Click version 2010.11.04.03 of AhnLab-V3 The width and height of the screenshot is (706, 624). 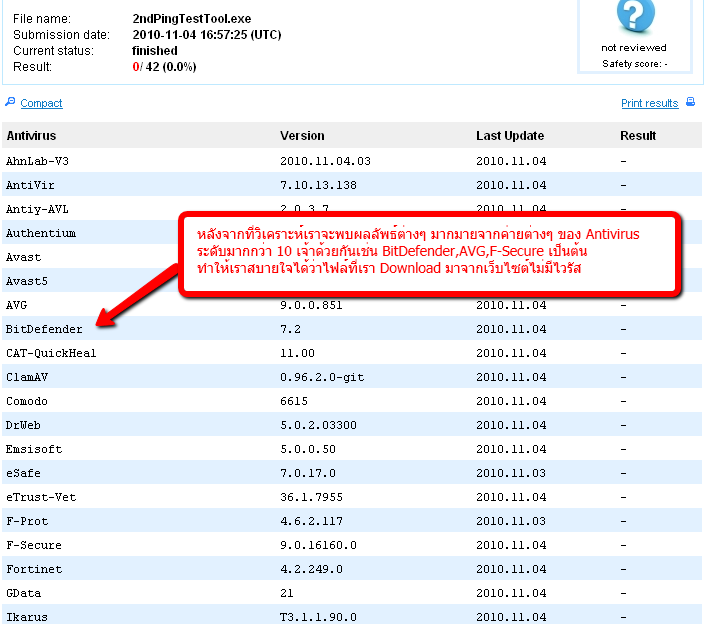(x=325, y=161)
